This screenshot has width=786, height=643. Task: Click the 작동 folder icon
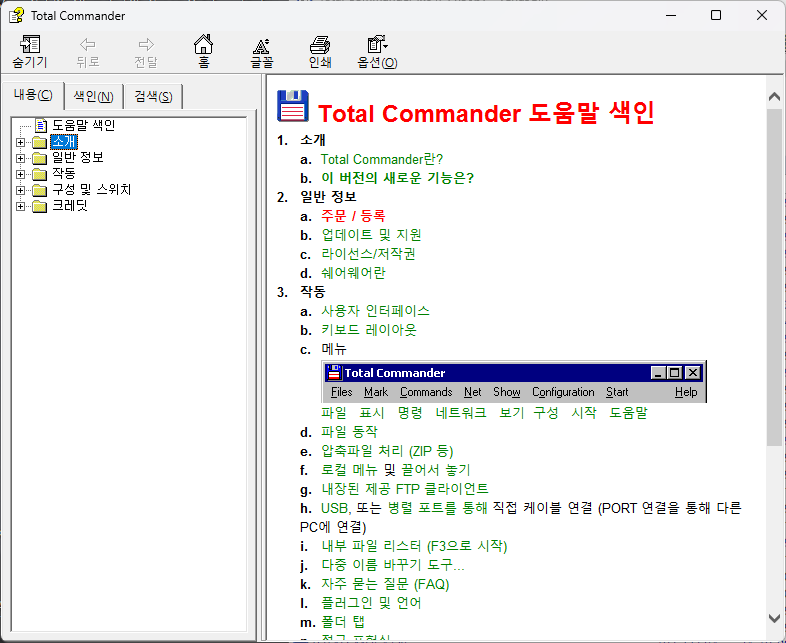tap(40, 174)
